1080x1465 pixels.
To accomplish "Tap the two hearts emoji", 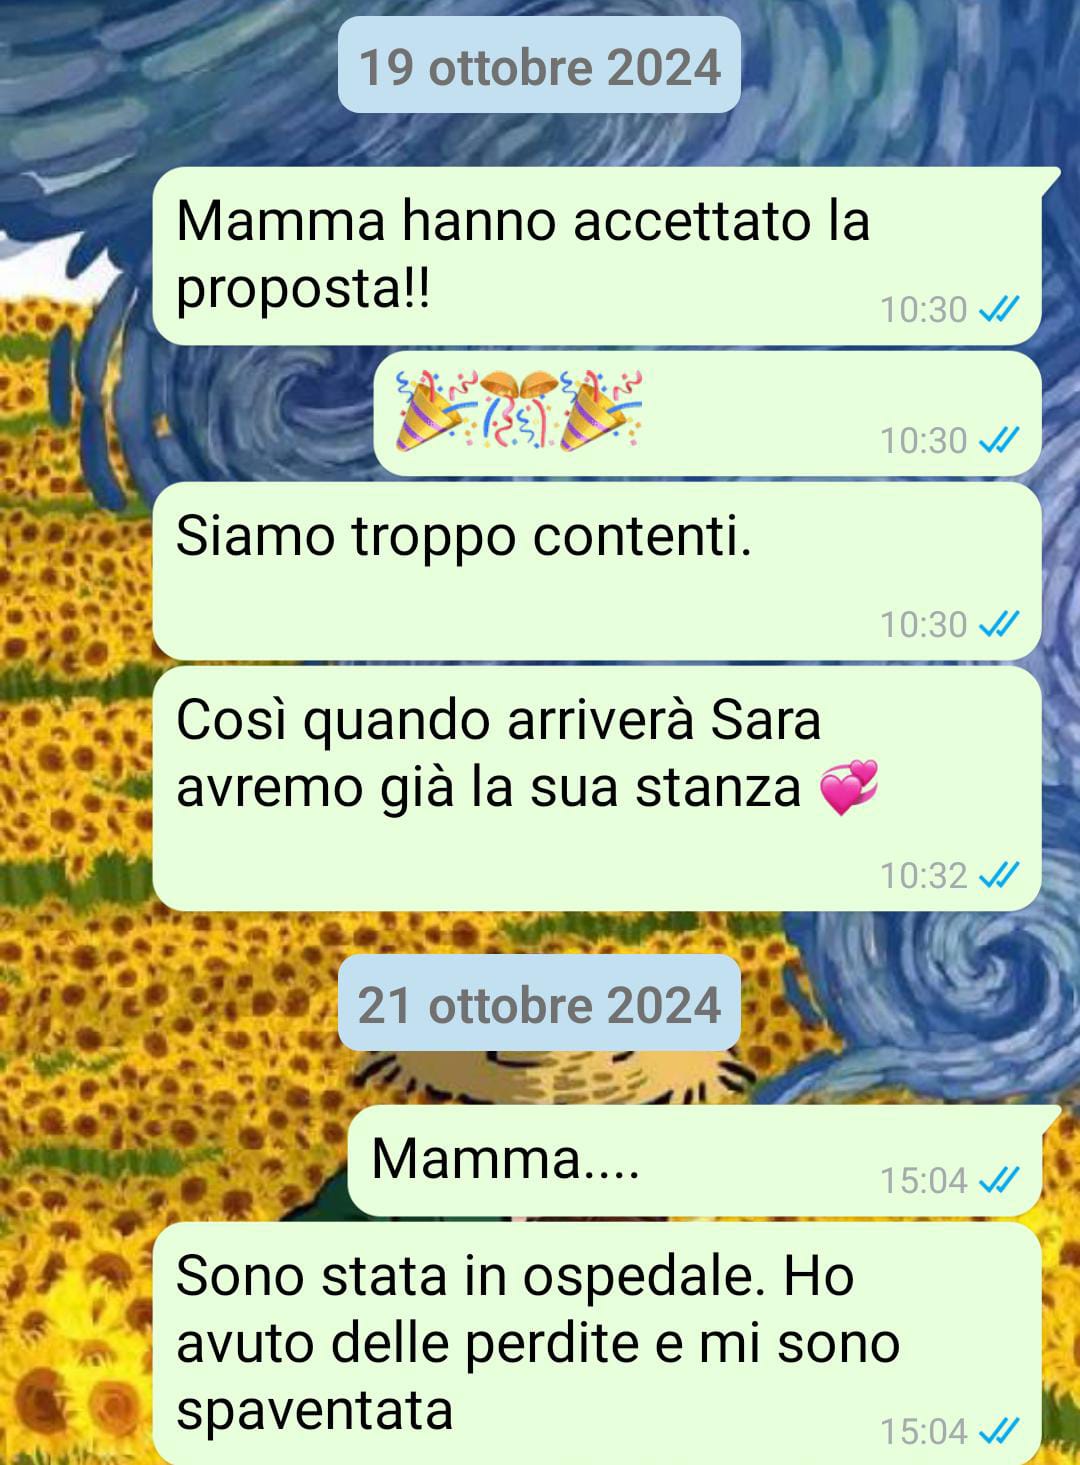I will 848,787.
